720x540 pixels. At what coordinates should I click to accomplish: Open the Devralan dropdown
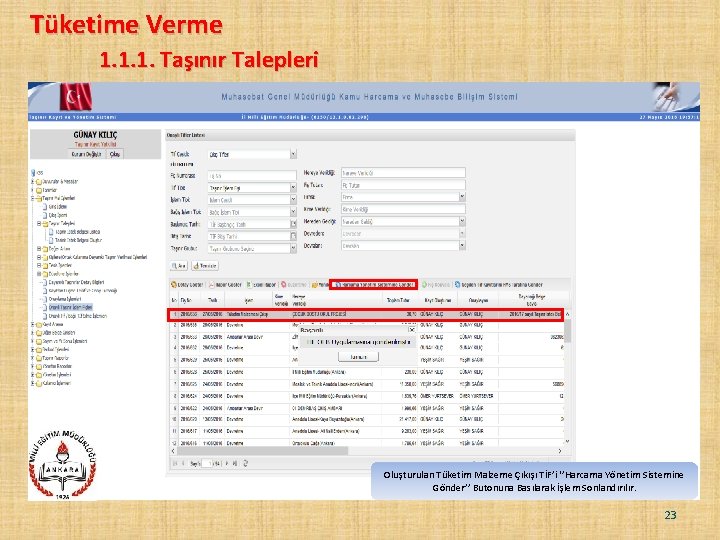tap(462, 246)
